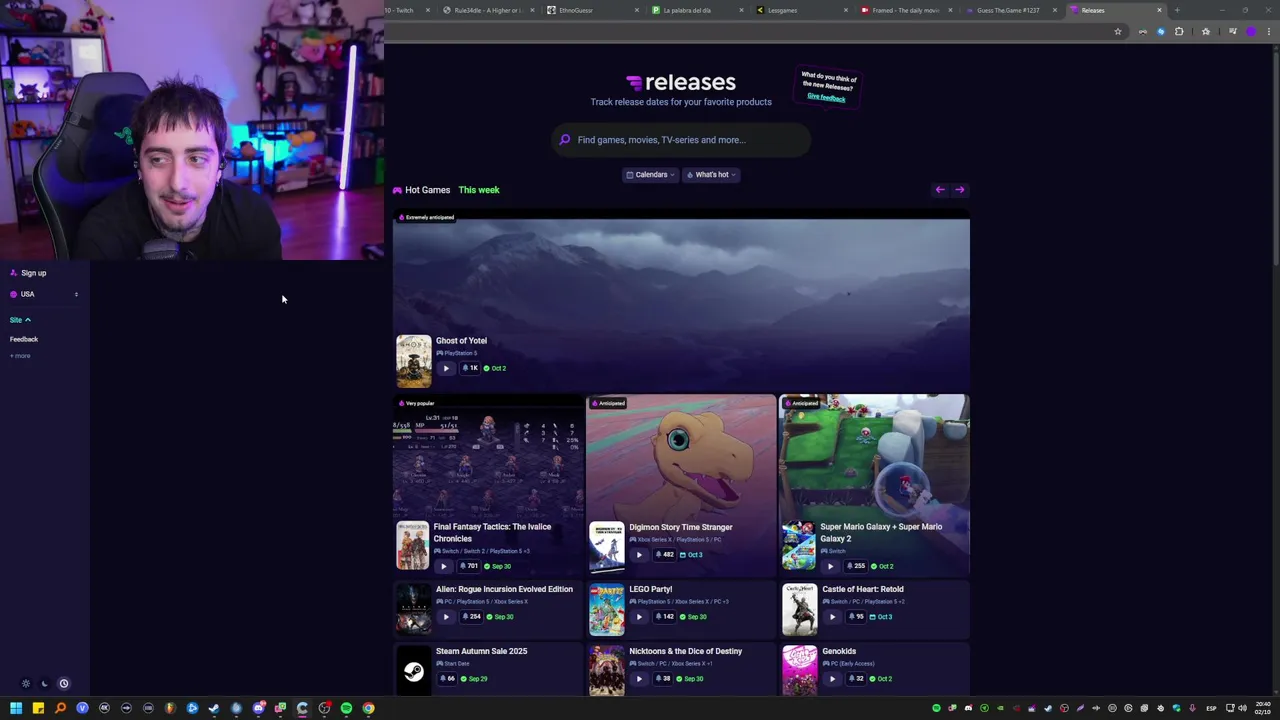This screenshot has height=720, width=1280.
Task: Open the Calendars dropdown
Action: coord(650,175)
